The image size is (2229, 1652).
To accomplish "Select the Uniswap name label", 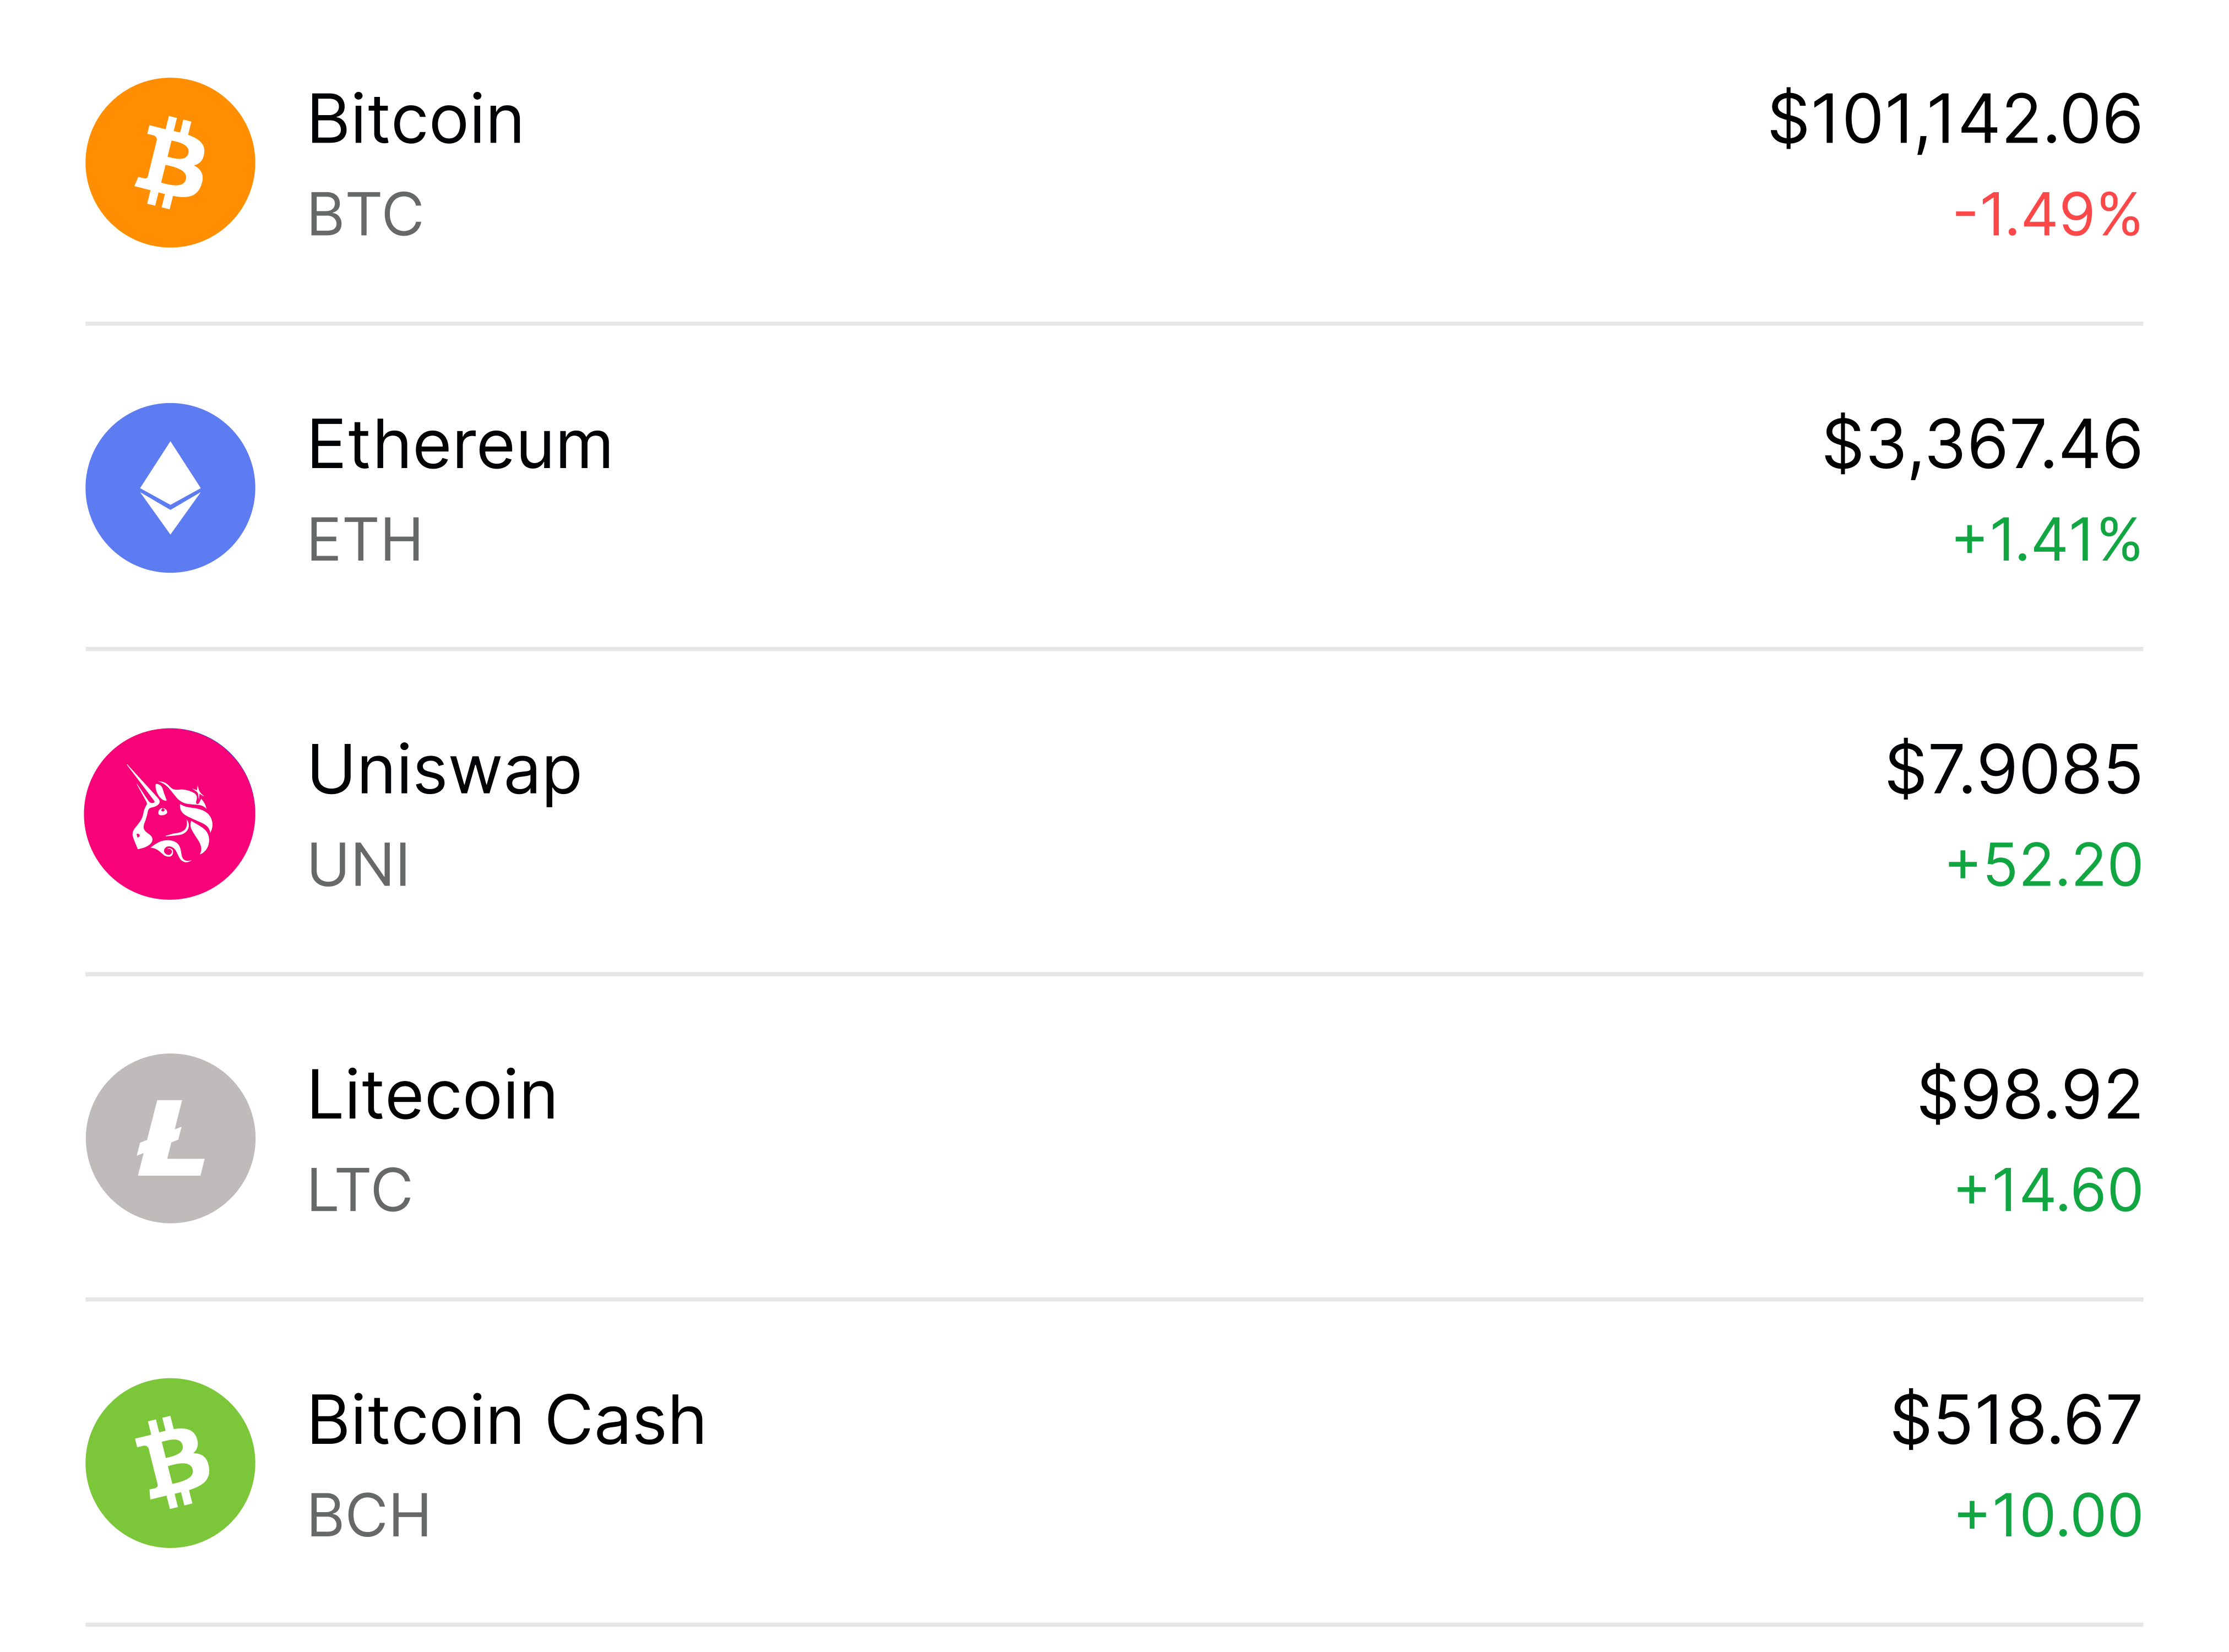I will (x=444, y=771).
